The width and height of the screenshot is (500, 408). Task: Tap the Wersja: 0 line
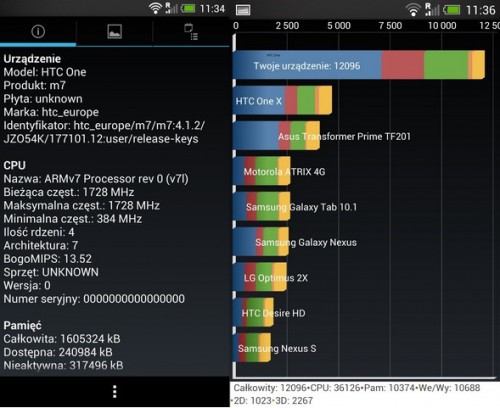click(27, 286)
